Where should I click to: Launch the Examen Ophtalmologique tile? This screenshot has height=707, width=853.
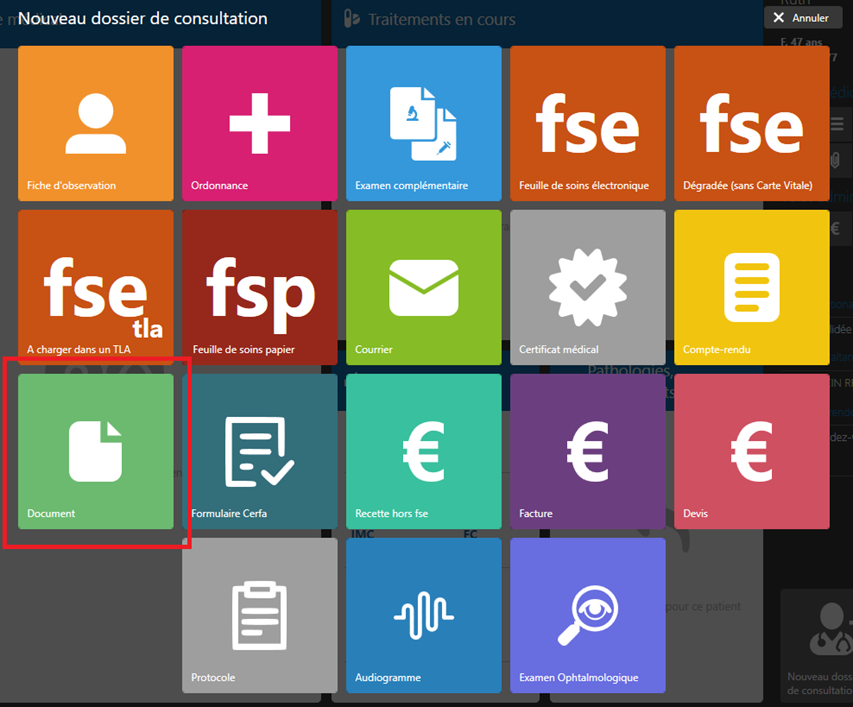click(x=588, y=615)
